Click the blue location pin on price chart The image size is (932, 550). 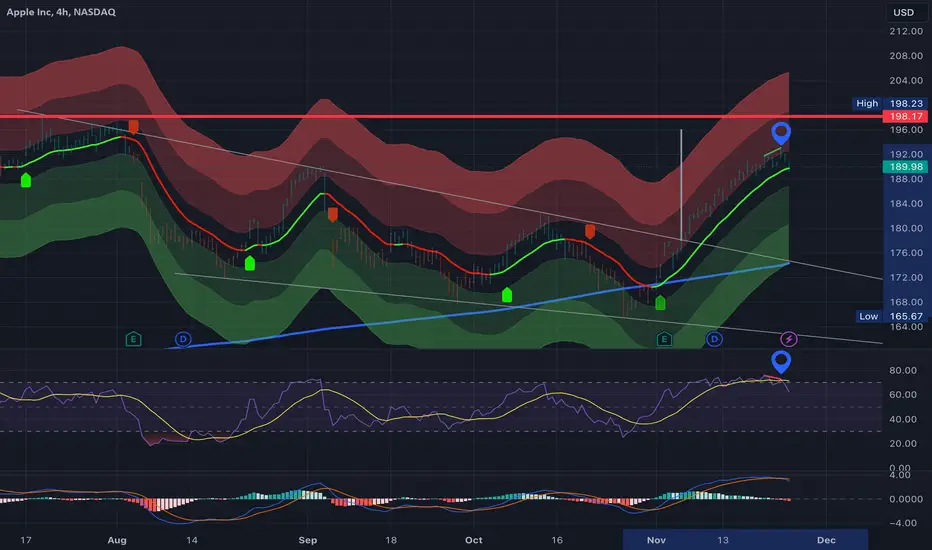pyautogui.click(x=781, y=133)
